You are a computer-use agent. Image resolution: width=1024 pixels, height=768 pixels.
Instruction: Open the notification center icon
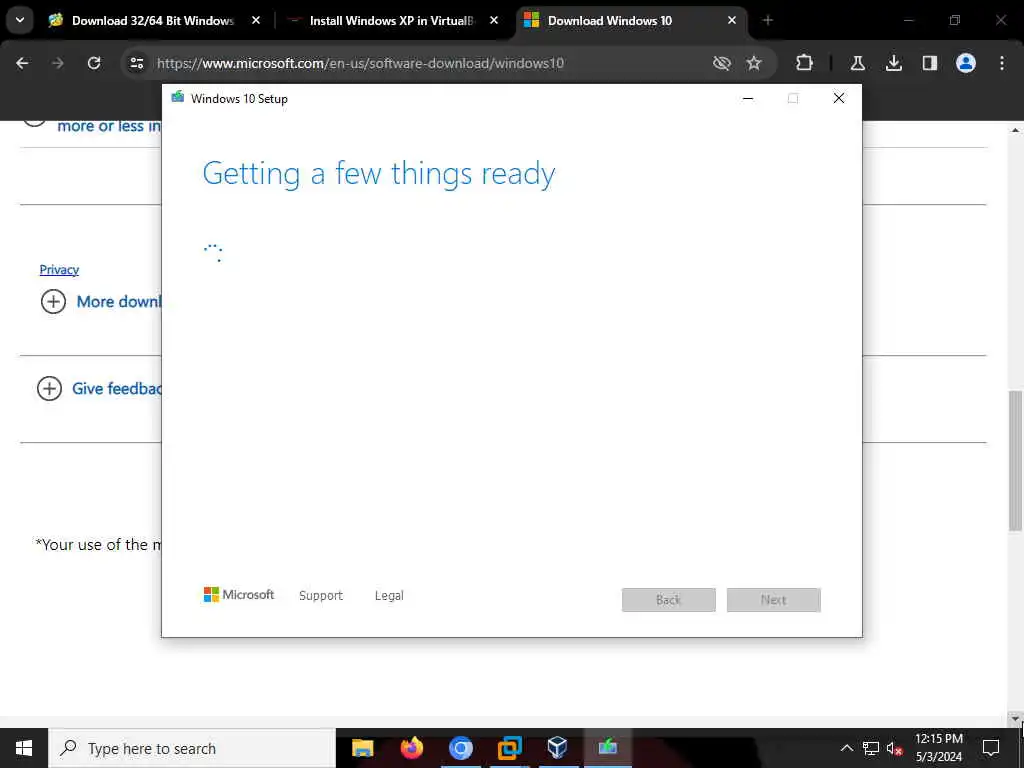991,748
